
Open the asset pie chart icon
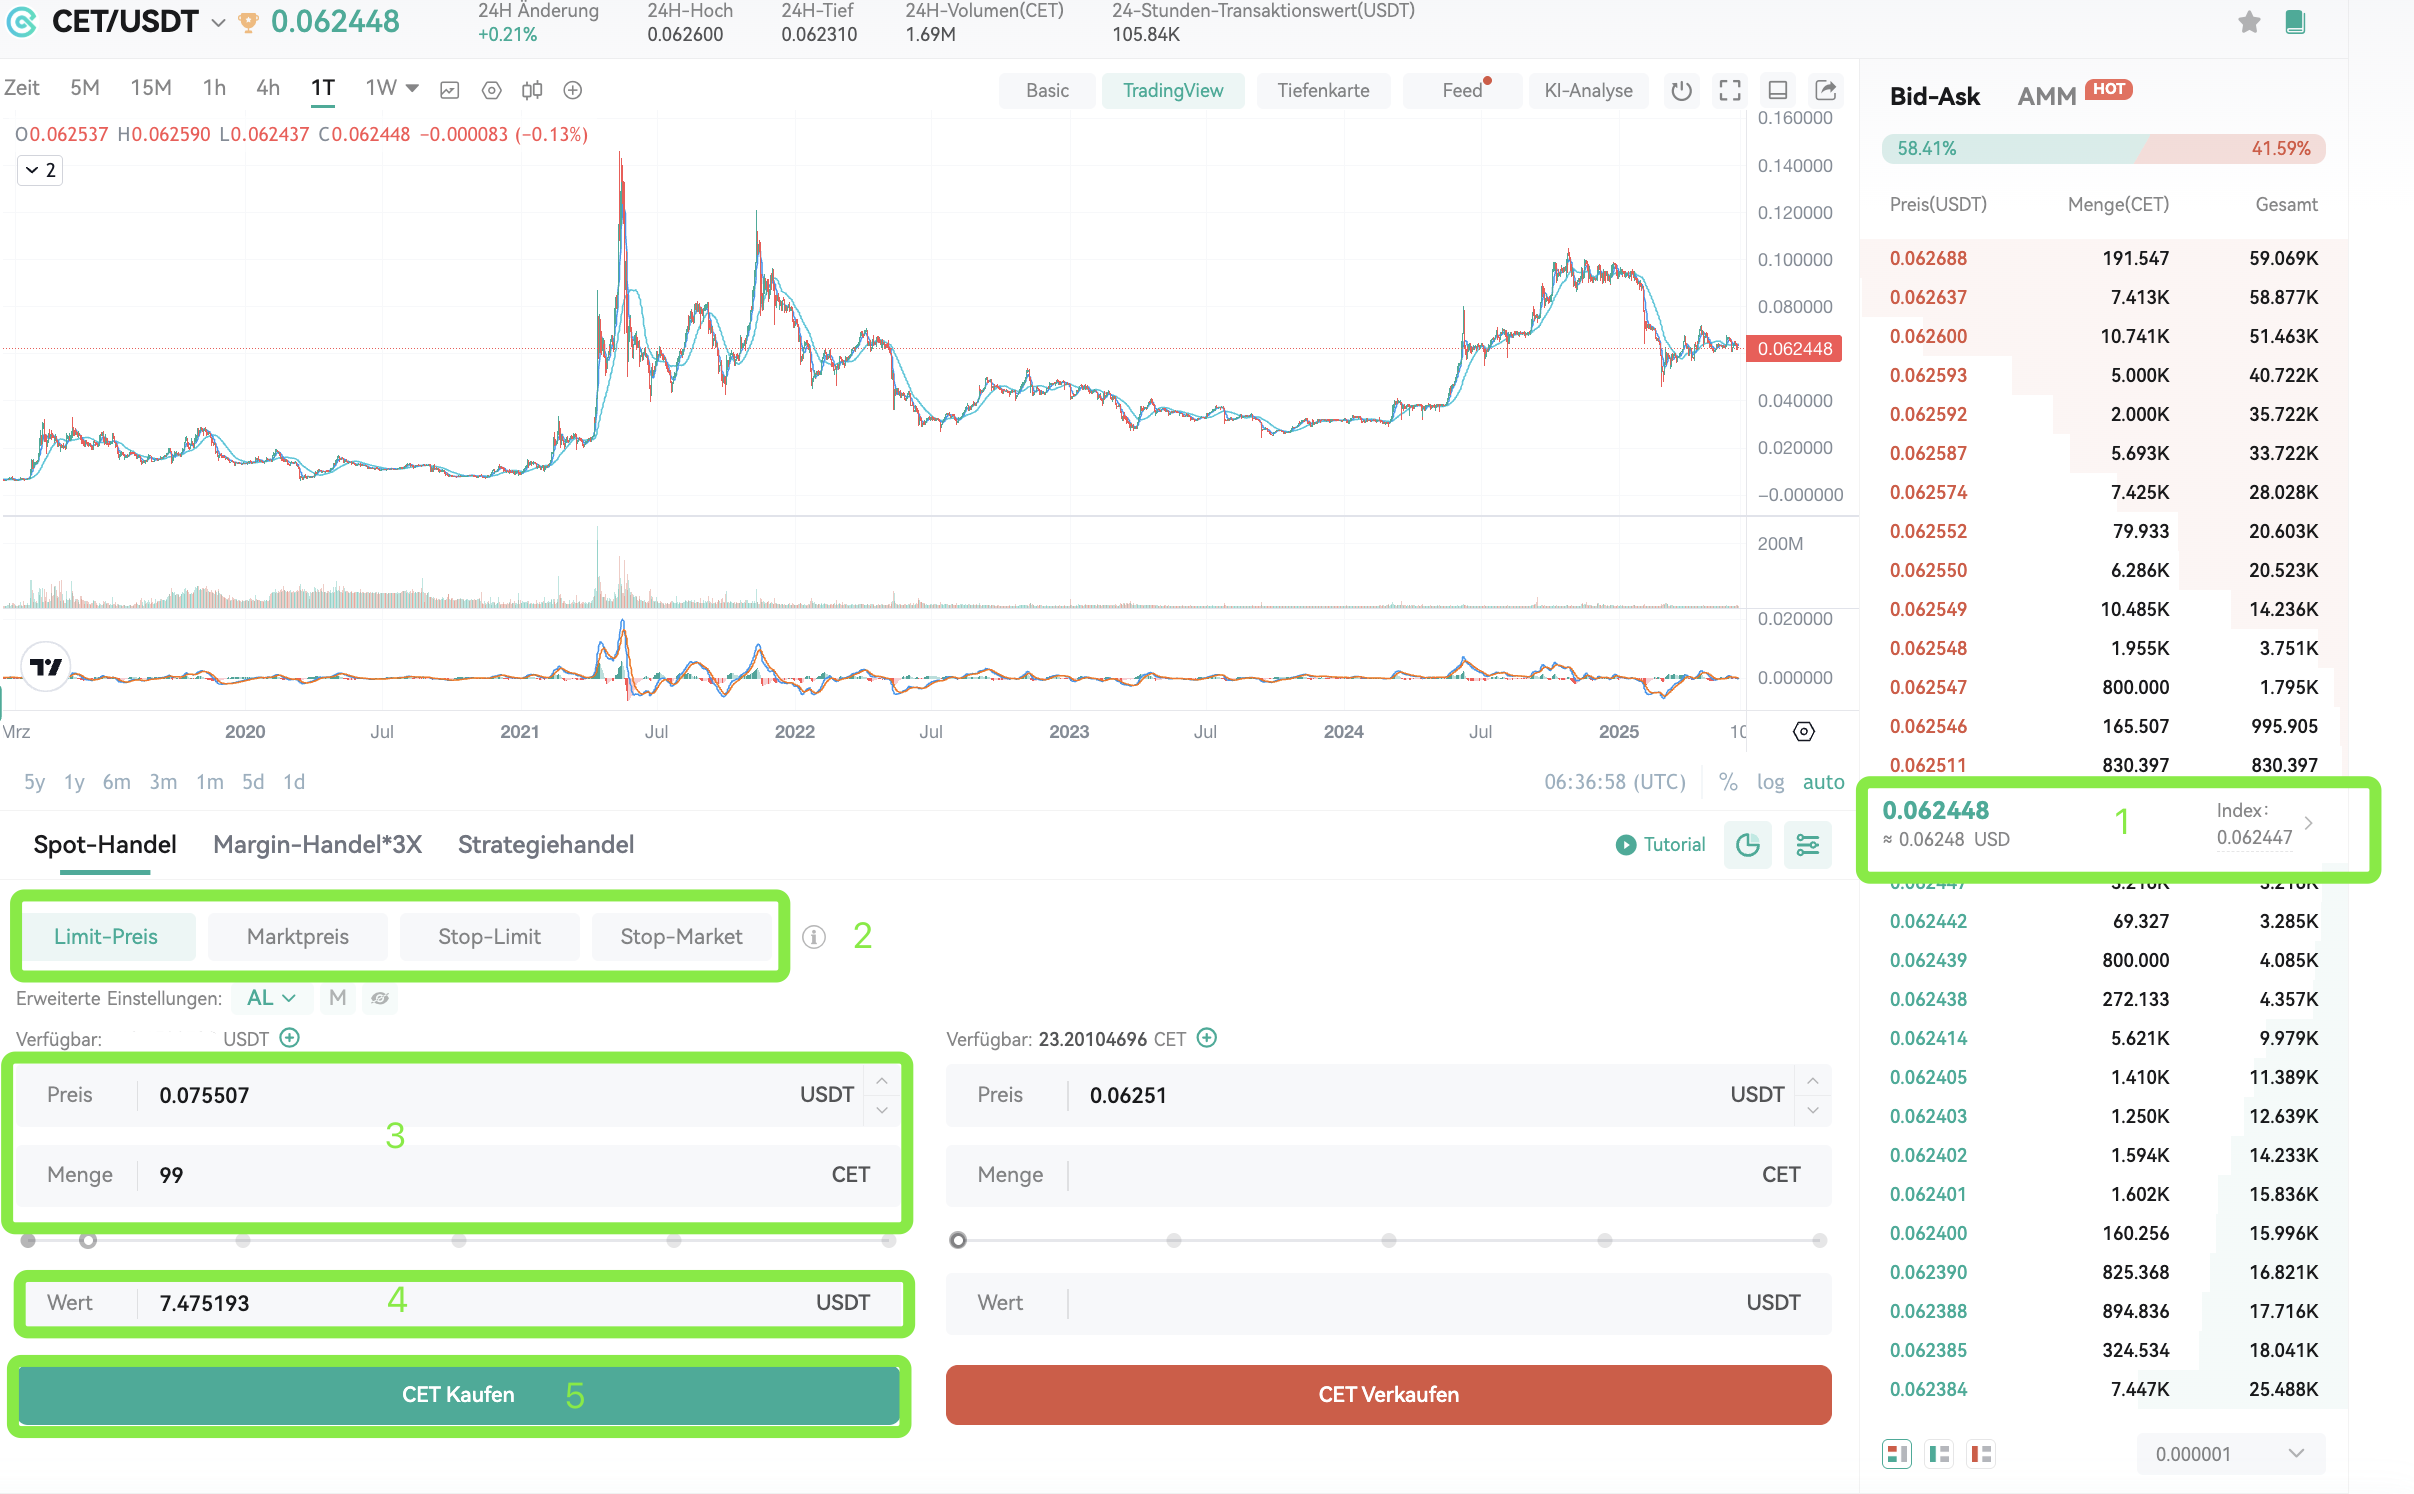click(x=1748, y=845)
